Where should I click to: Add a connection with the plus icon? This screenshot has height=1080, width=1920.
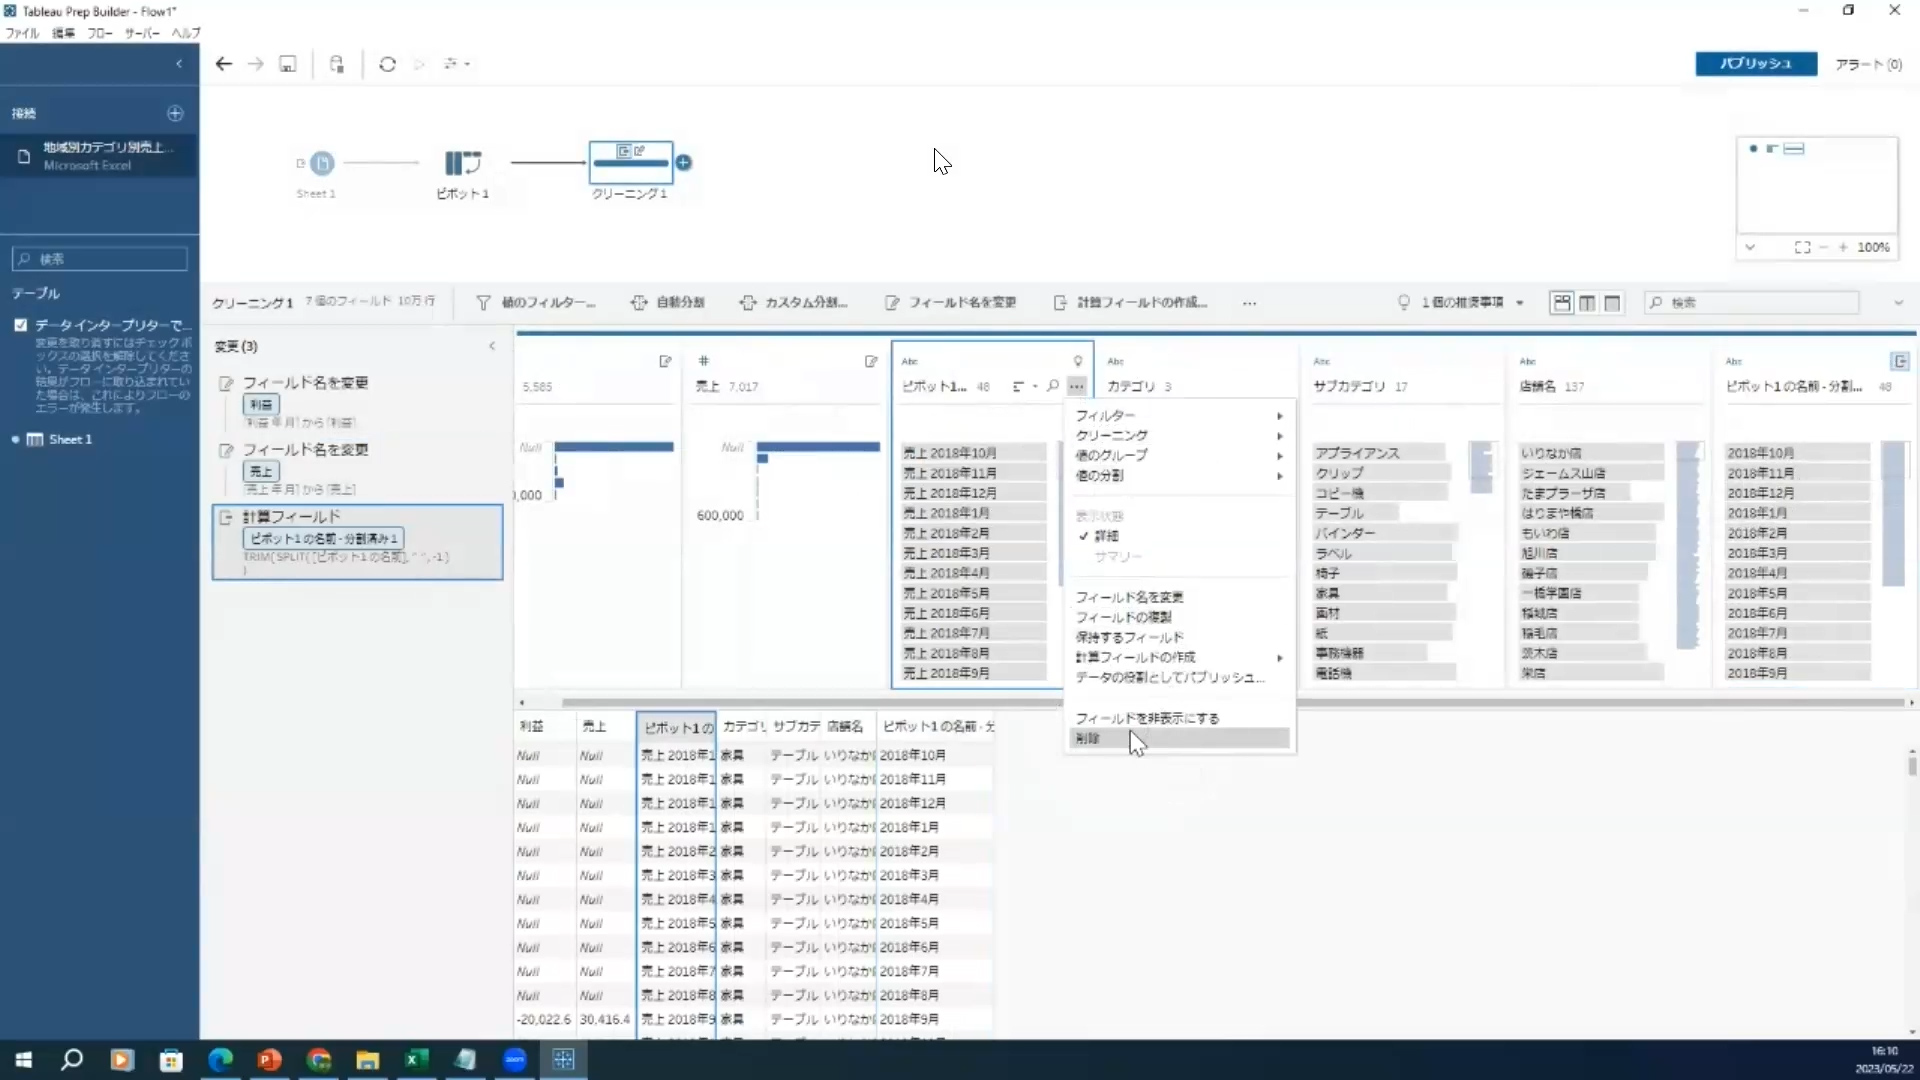tap(175, 113)
